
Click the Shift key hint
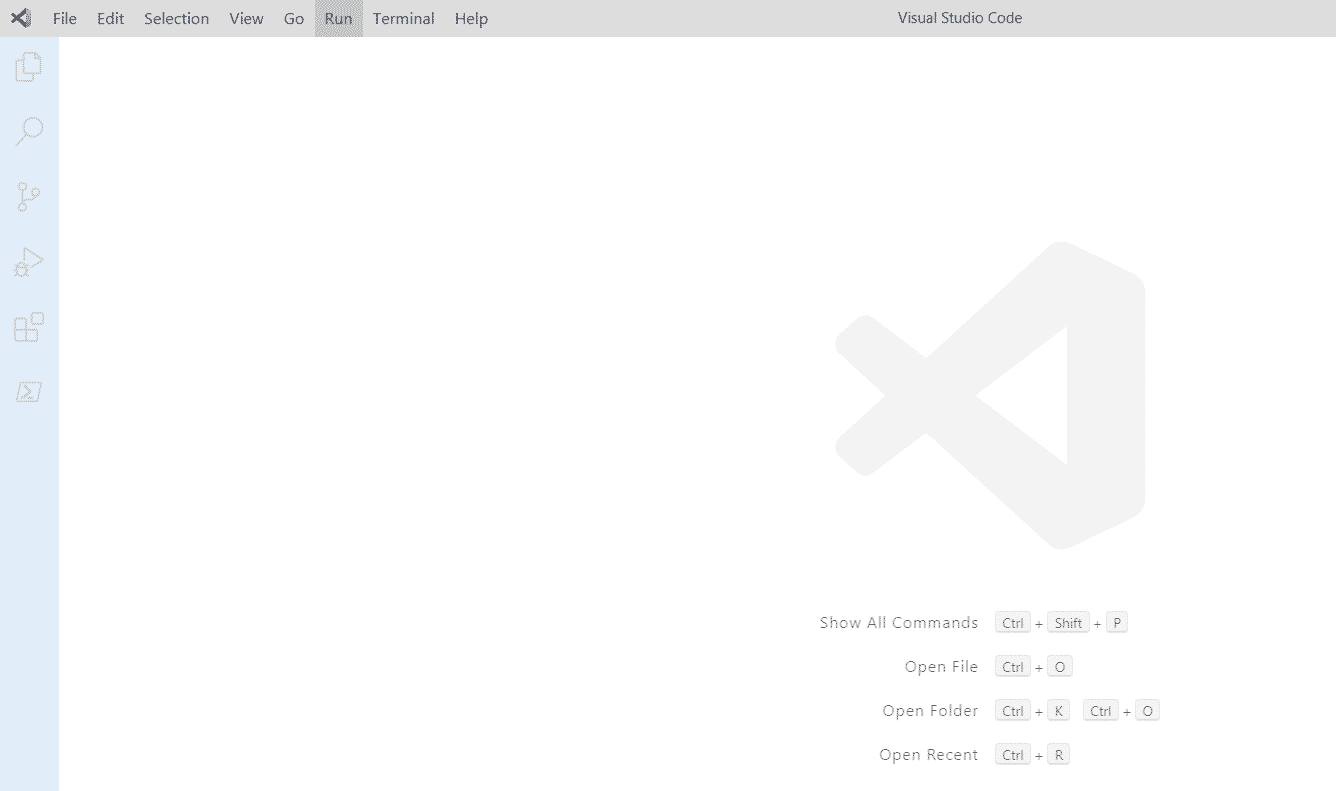pyautogui.click(x=1068, y=623)
